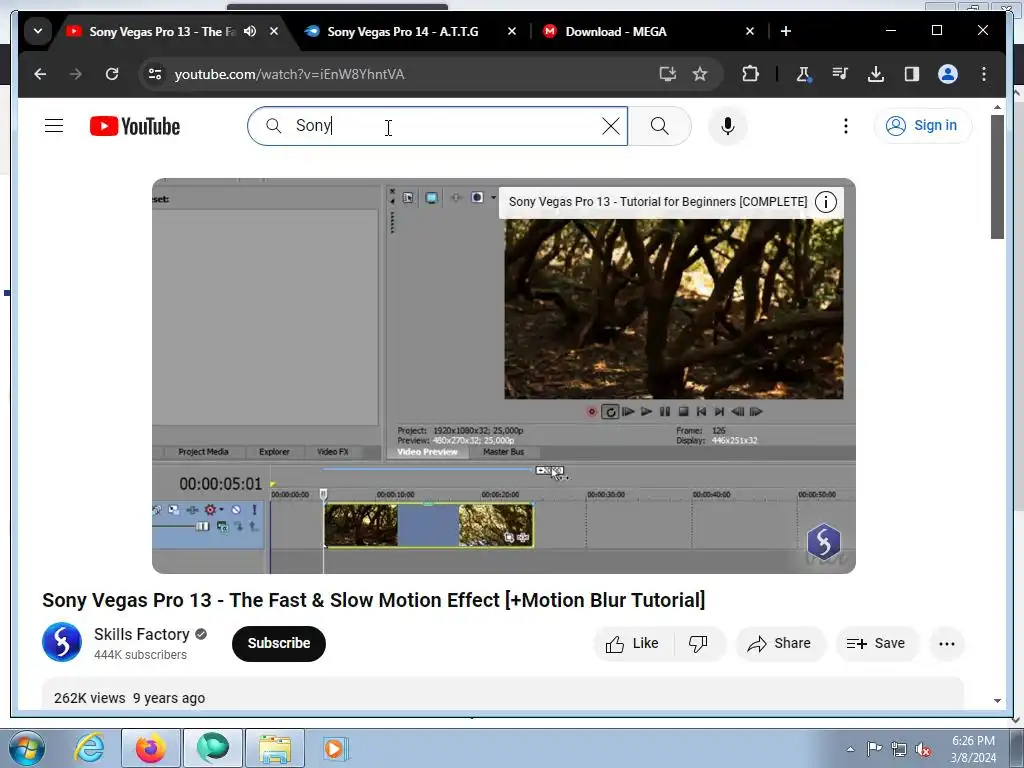The image size is (1024, 768).
Task: Open YouTube settings three-dot menu
Action: [846, 126]
